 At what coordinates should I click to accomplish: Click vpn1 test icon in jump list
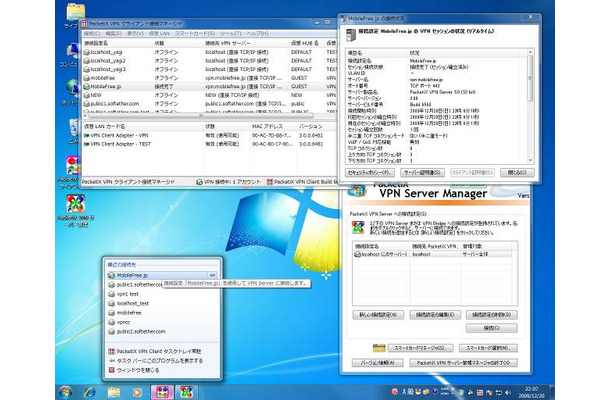tap(112, 294)
